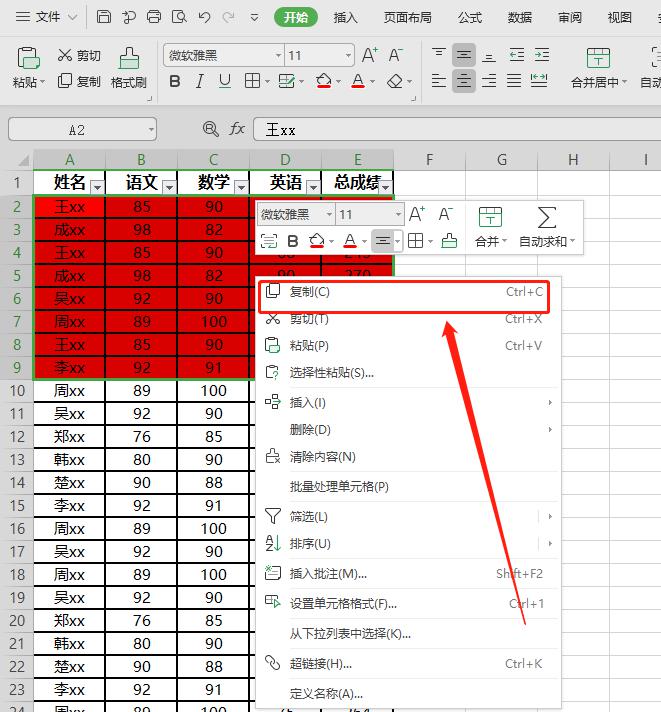Click Merge and Center (合并居中) button
Viewport: 661px width, 712px height.
pyautogui.click(x=598, y=68)
